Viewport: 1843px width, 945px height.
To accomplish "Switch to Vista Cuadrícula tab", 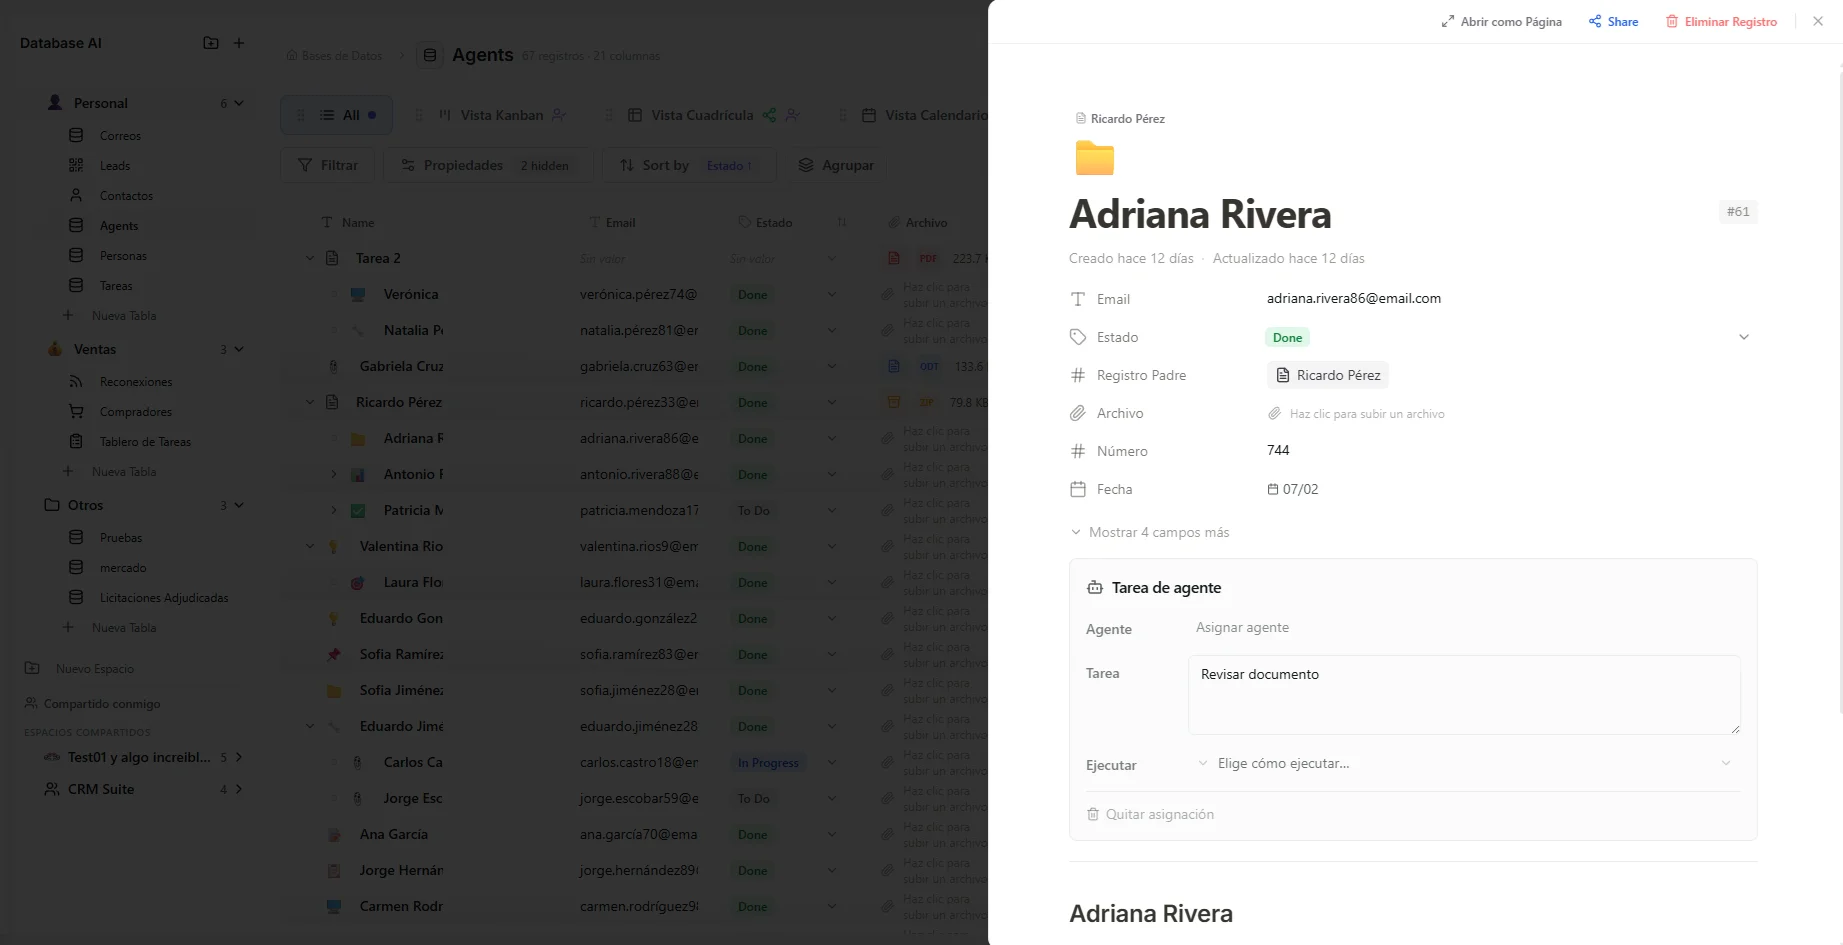I will coord(702,115).
